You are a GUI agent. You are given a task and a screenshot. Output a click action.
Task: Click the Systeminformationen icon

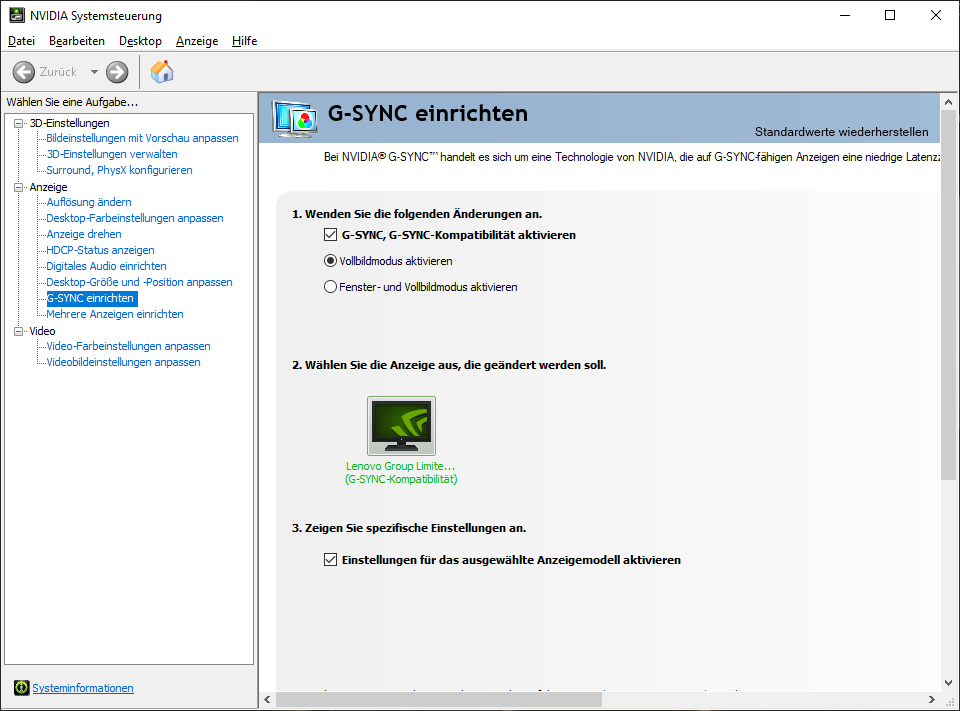point(21,688)
